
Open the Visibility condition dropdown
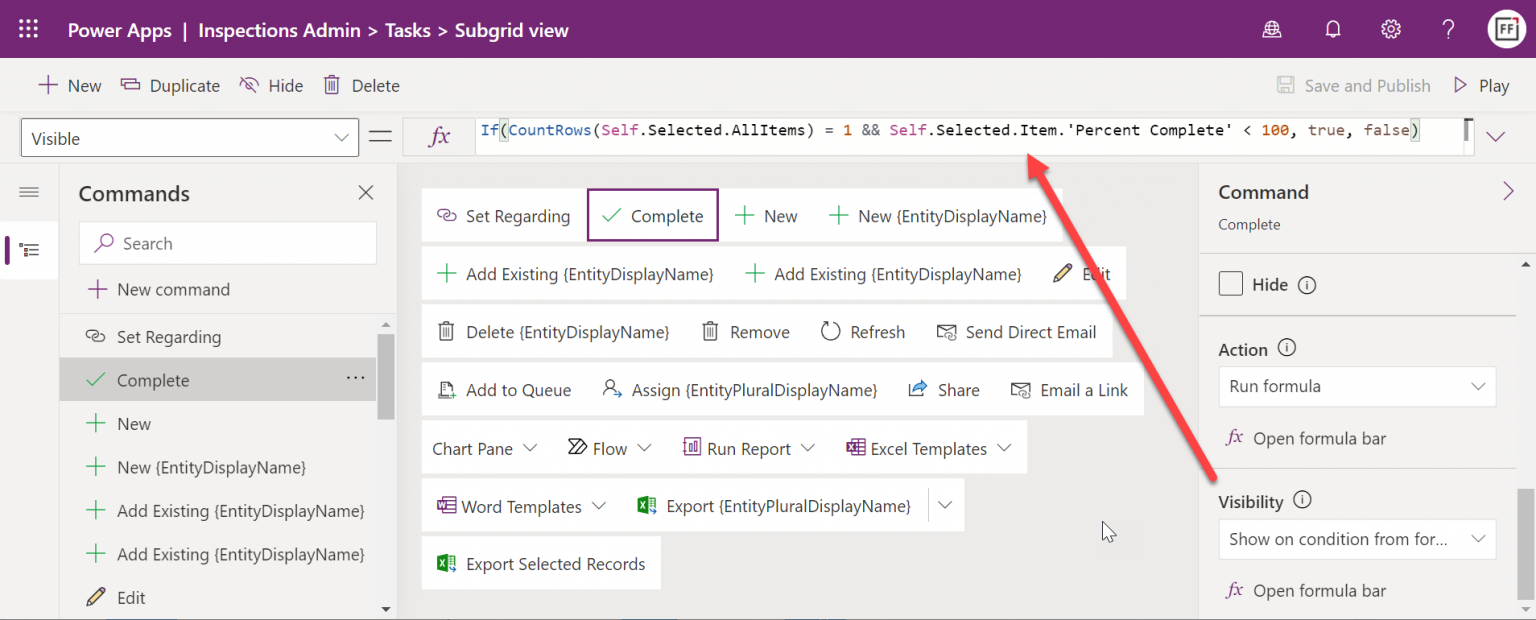point(1357,539)
